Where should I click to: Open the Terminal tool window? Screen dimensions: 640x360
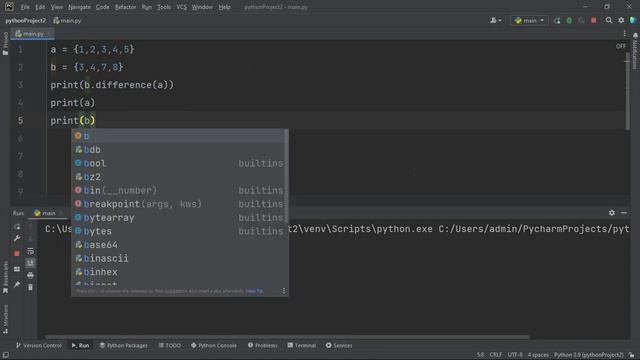[302, 345]
